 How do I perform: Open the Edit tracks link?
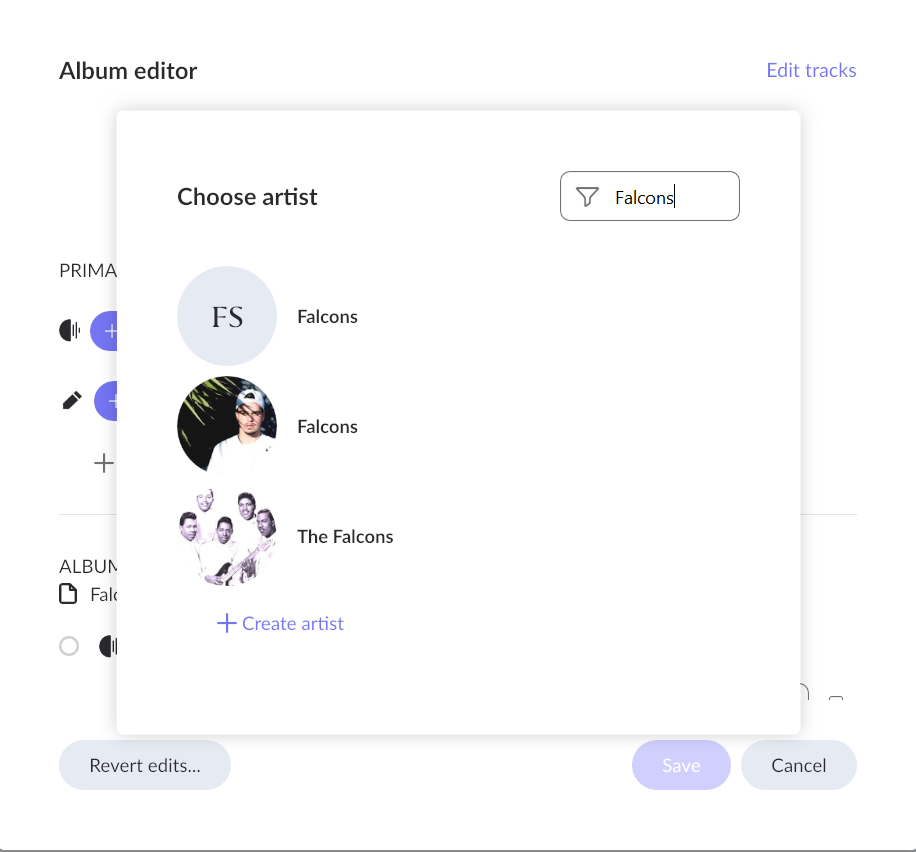(811, 70)
